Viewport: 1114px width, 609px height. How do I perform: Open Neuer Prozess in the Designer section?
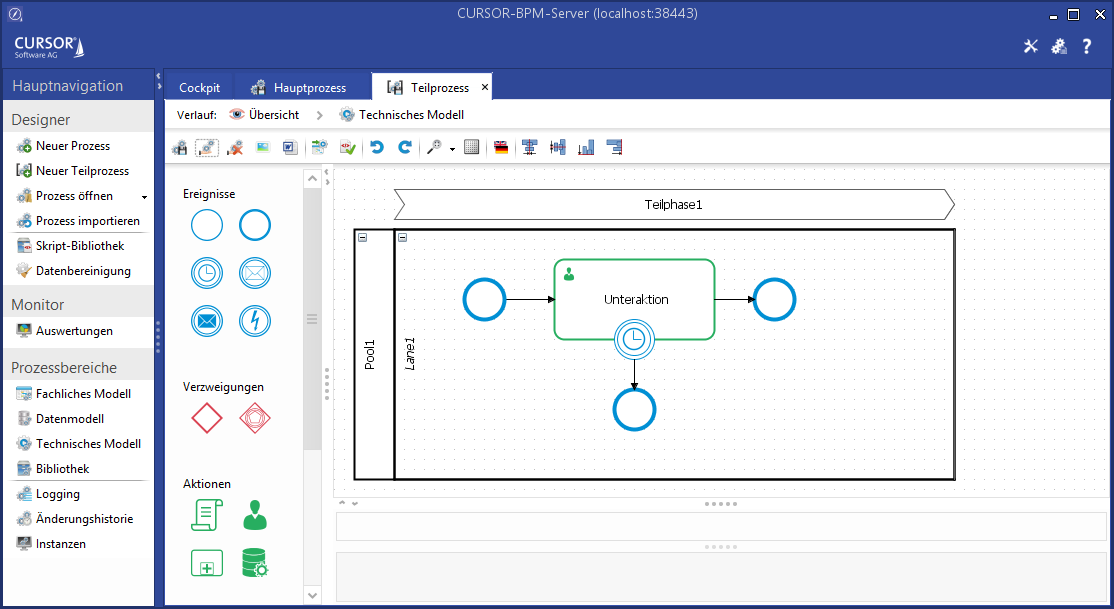[x=72, y=146]
